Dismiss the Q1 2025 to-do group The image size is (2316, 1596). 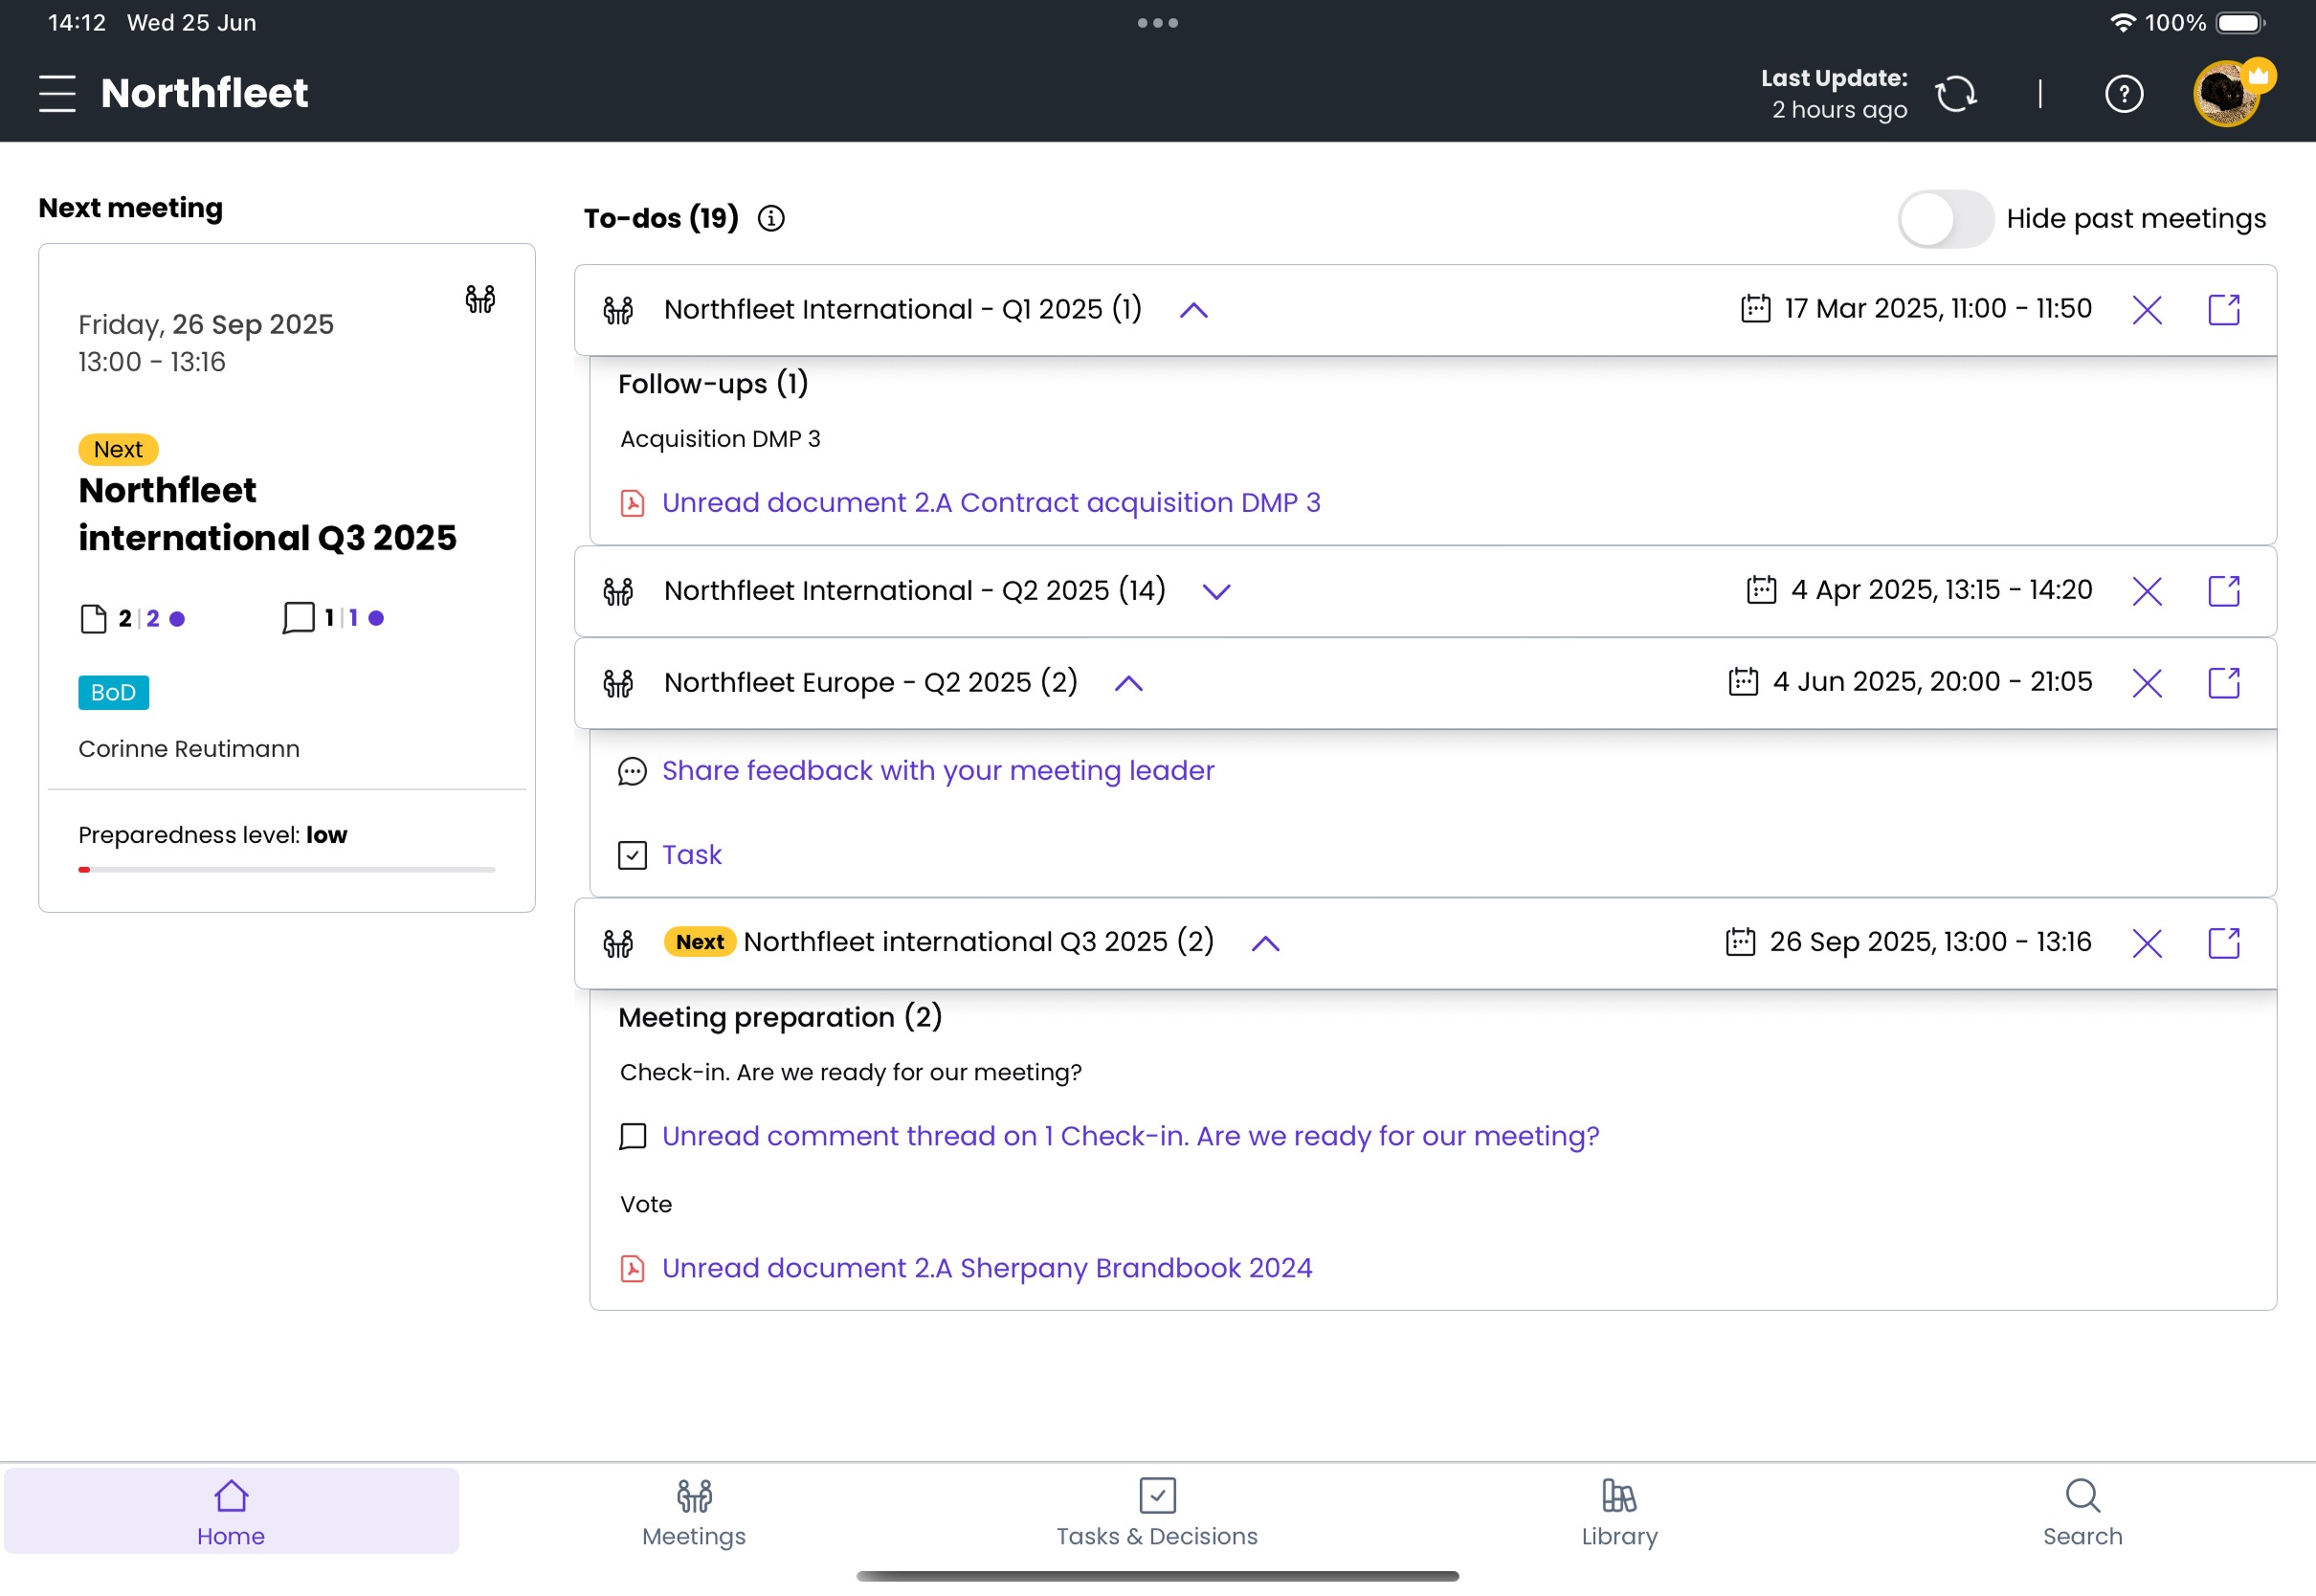pyautogui.click(x=2147, y=310)
